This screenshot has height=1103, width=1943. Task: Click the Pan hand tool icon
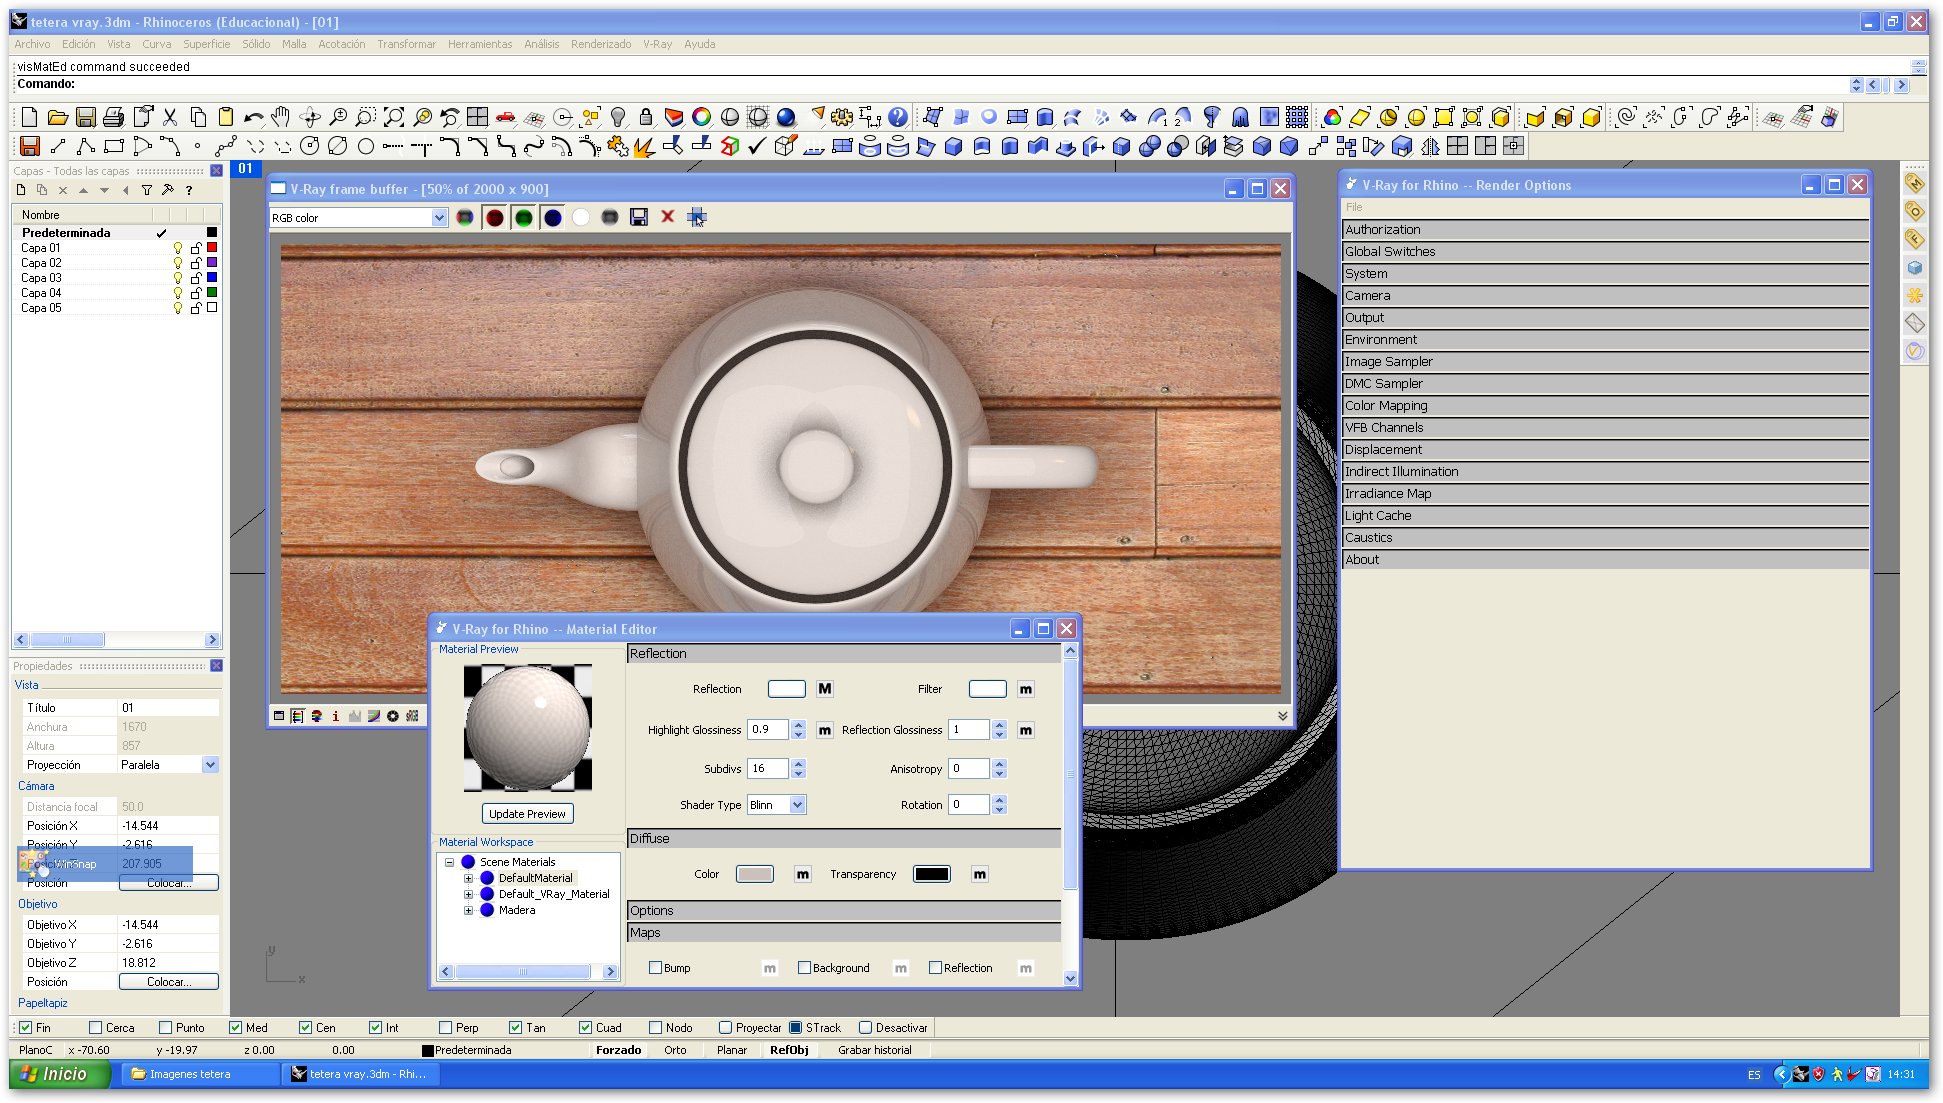(x=281, y=117)
